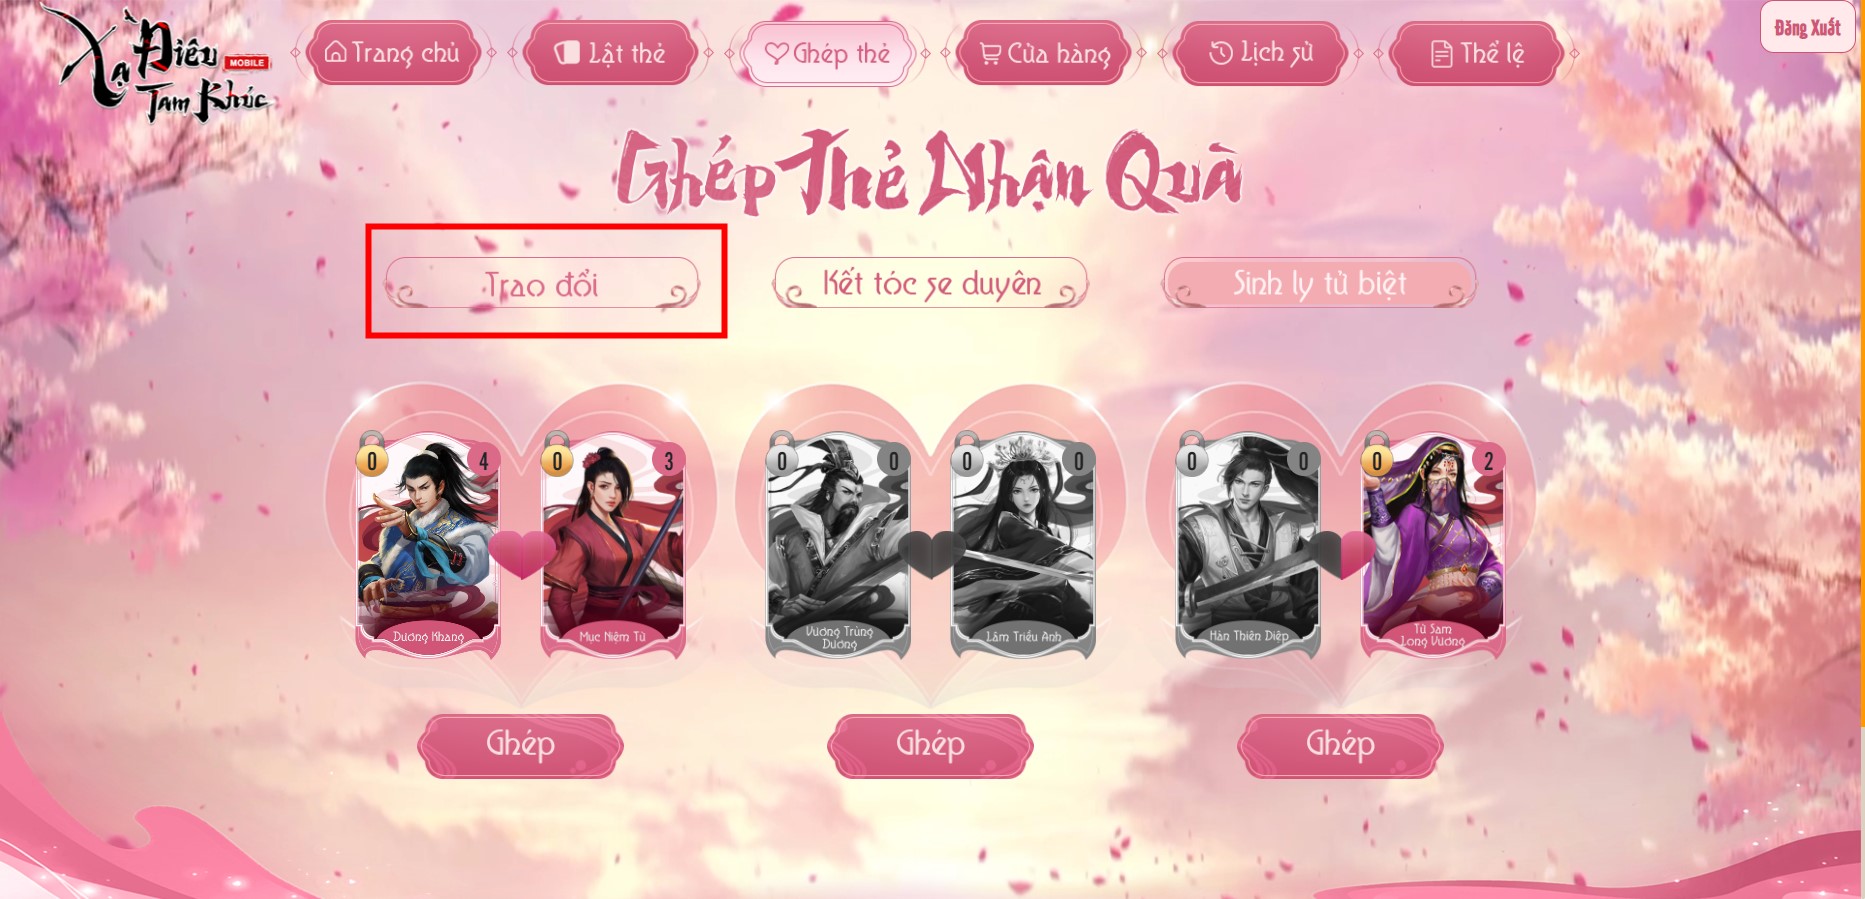The height and width of the screenshot is (899, 1865).
Task: Switch to the Trao đổi tab
Action: click(x=542, y=283)
